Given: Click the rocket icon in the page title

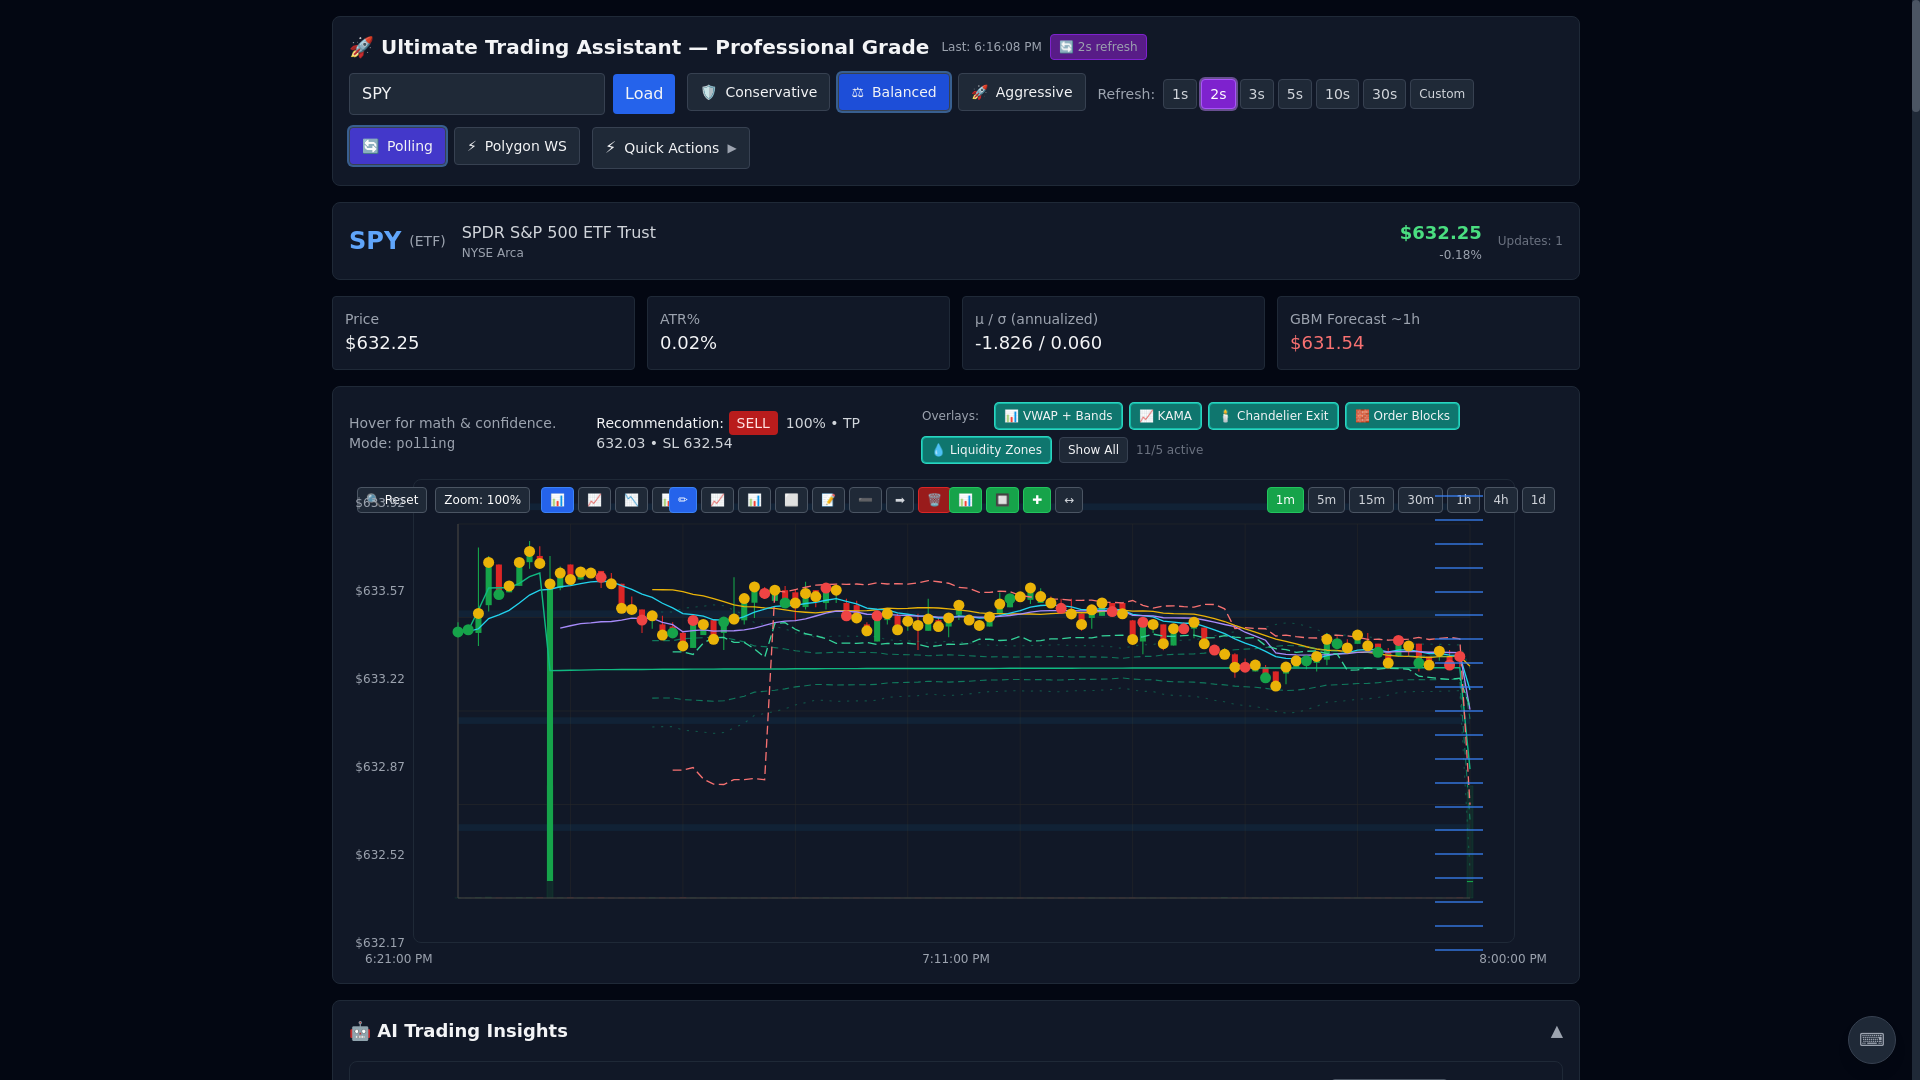Looking at the screenshot, I should 361,47.
